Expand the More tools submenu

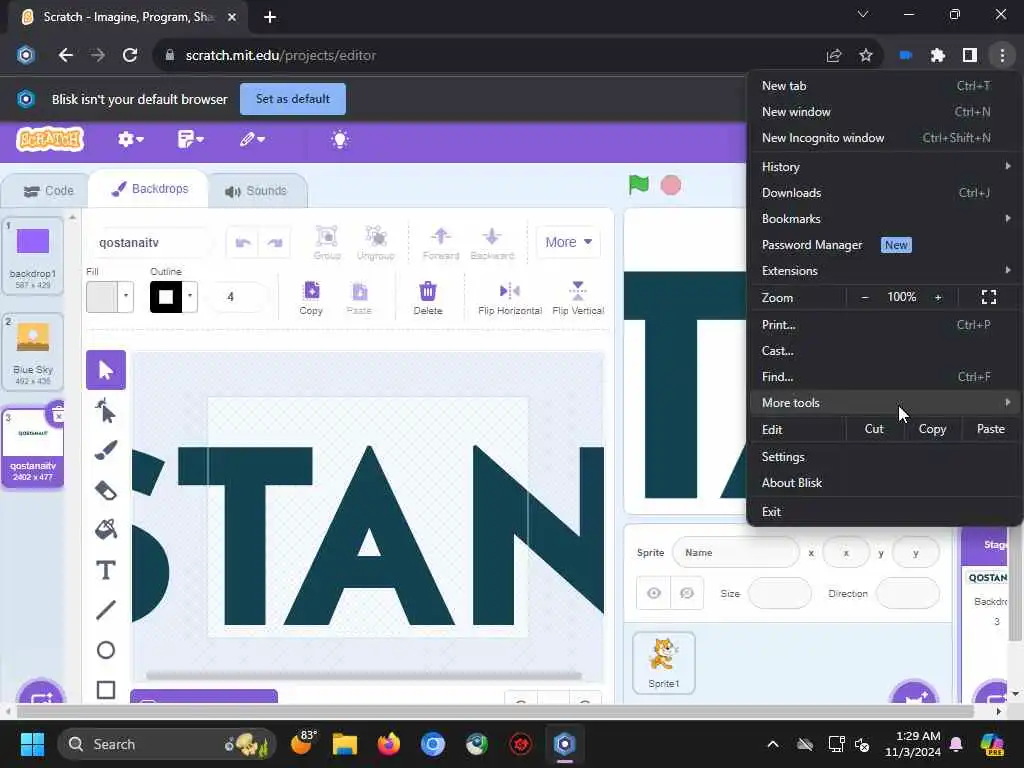pyautogui.click(x=884, y=403)
